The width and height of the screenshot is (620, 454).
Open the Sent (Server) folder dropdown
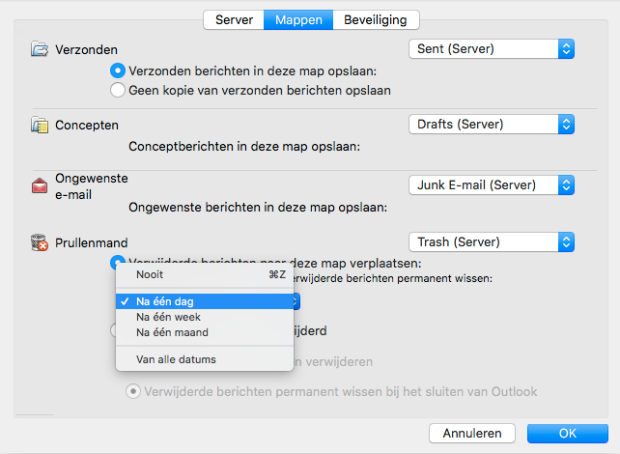pos(491,48)
